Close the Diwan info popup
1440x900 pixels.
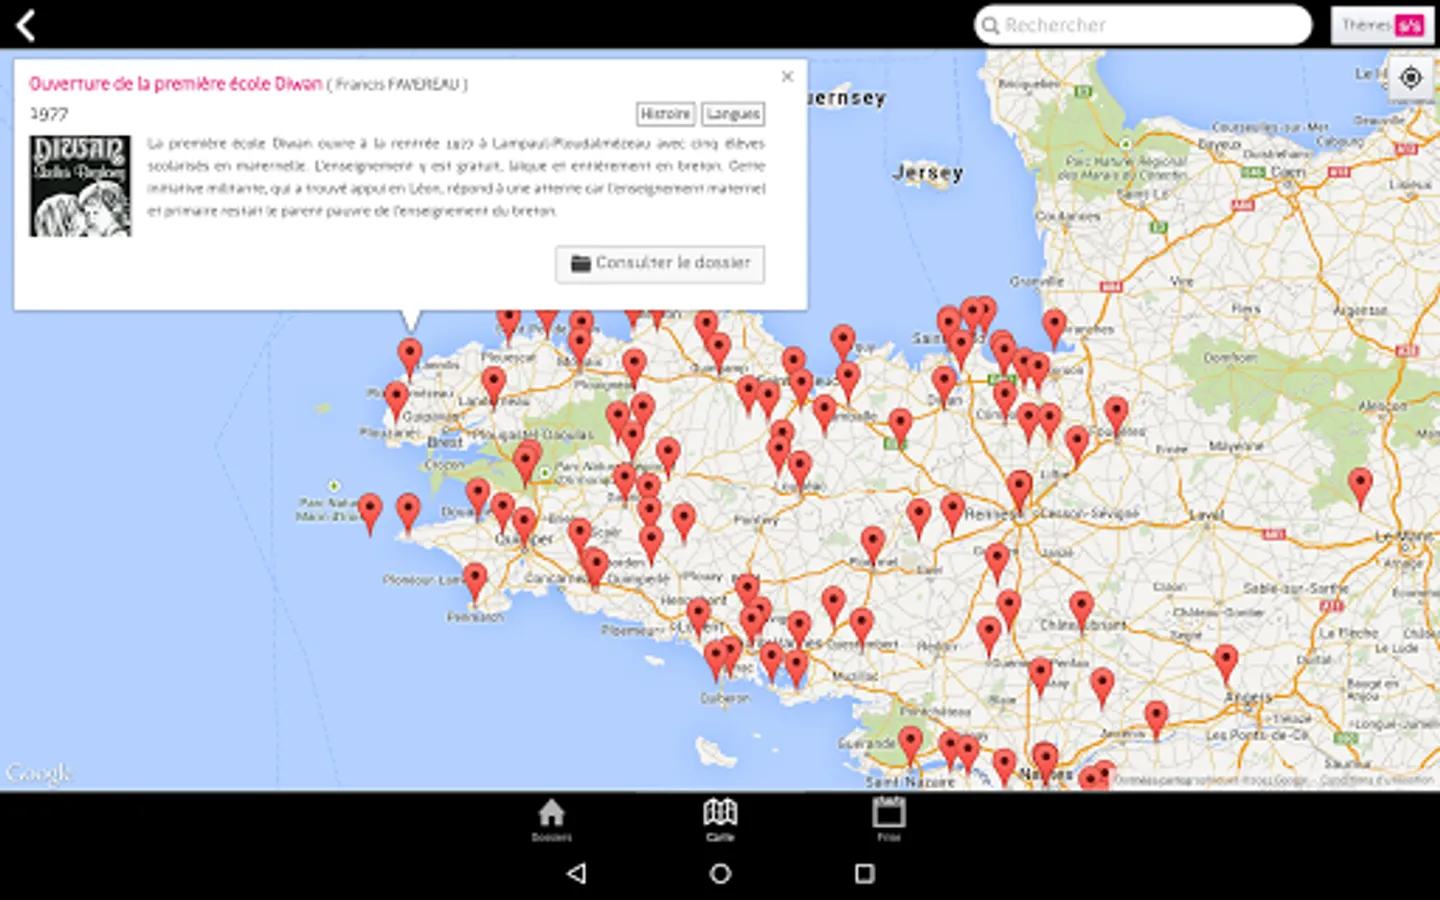787,76
